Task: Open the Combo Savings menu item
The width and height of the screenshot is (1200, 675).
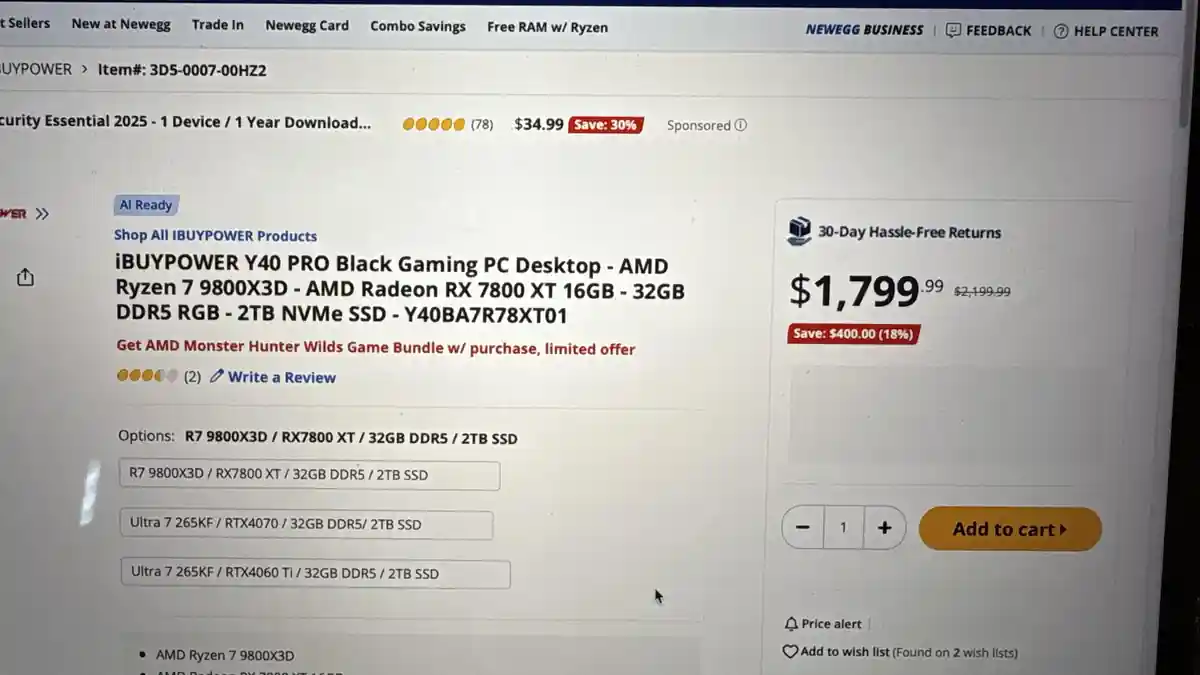Action: click(418, 26)
